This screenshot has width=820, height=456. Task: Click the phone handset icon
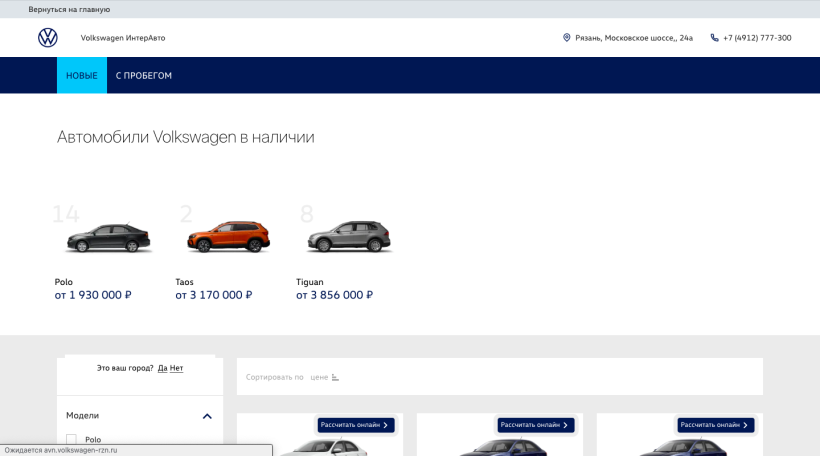[714, 38]
